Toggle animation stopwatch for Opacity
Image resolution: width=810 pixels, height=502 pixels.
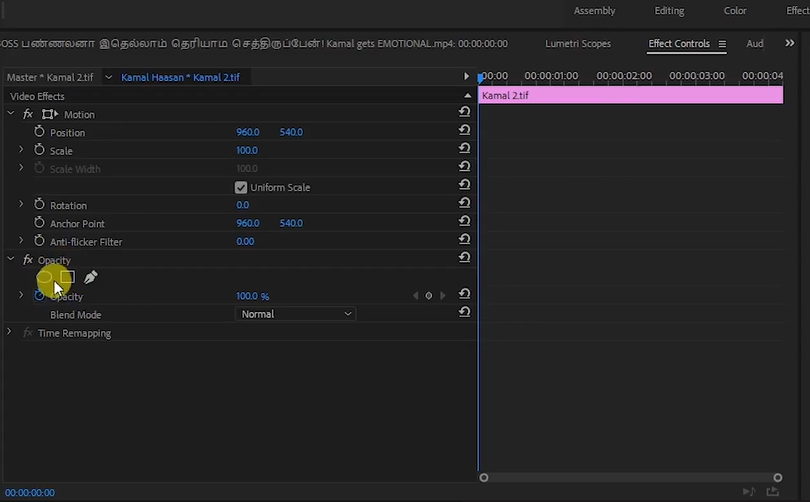pyautogui.click(x=39, y=295)
